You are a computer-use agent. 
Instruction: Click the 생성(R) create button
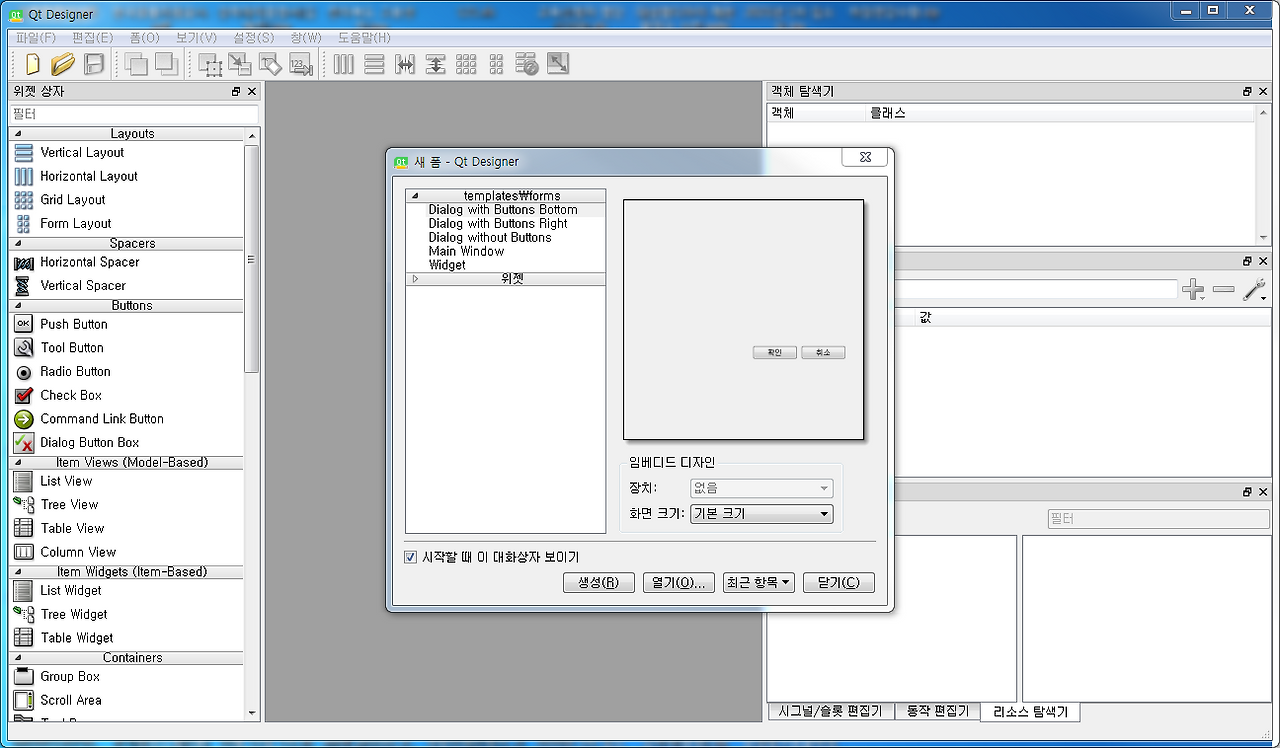click(x=598, y=582)
